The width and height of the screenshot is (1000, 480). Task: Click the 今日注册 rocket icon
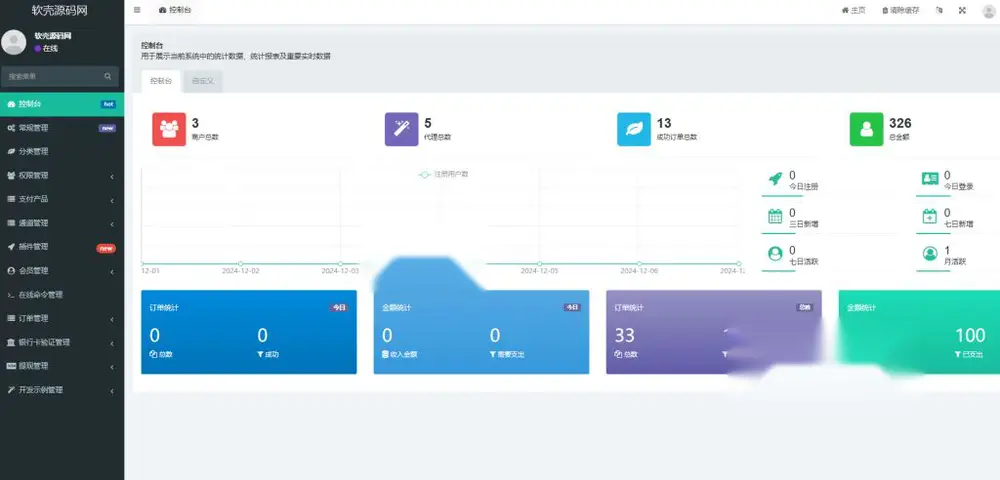point(776,179)
